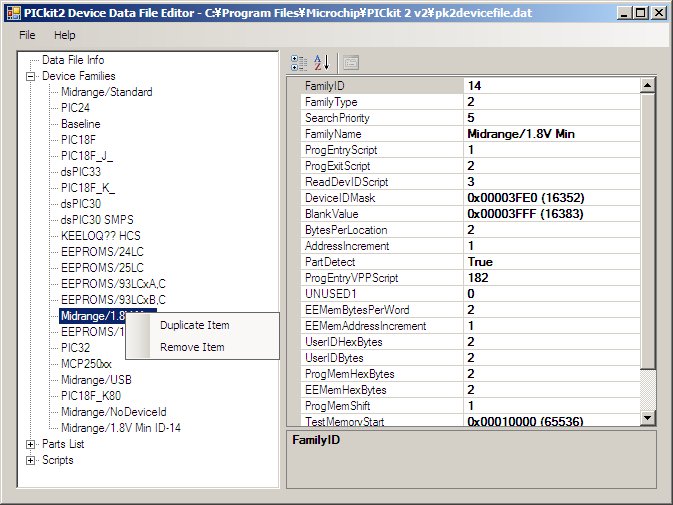Viewport: 673px width, 505px height.
Task: Select Data File Info tree item
Action: 73,60
